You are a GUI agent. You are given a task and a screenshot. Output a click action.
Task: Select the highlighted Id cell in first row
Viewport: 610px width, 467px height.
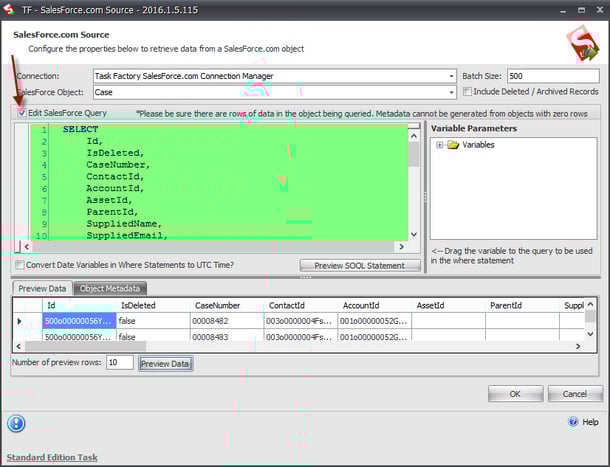click(79, 321)
